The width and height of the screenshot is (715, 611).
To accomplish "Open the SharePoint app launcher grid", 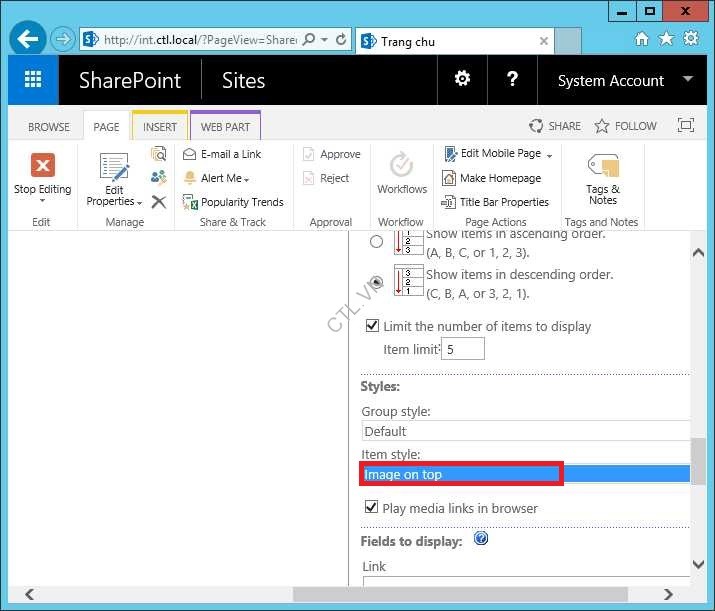I will (33, 80).
